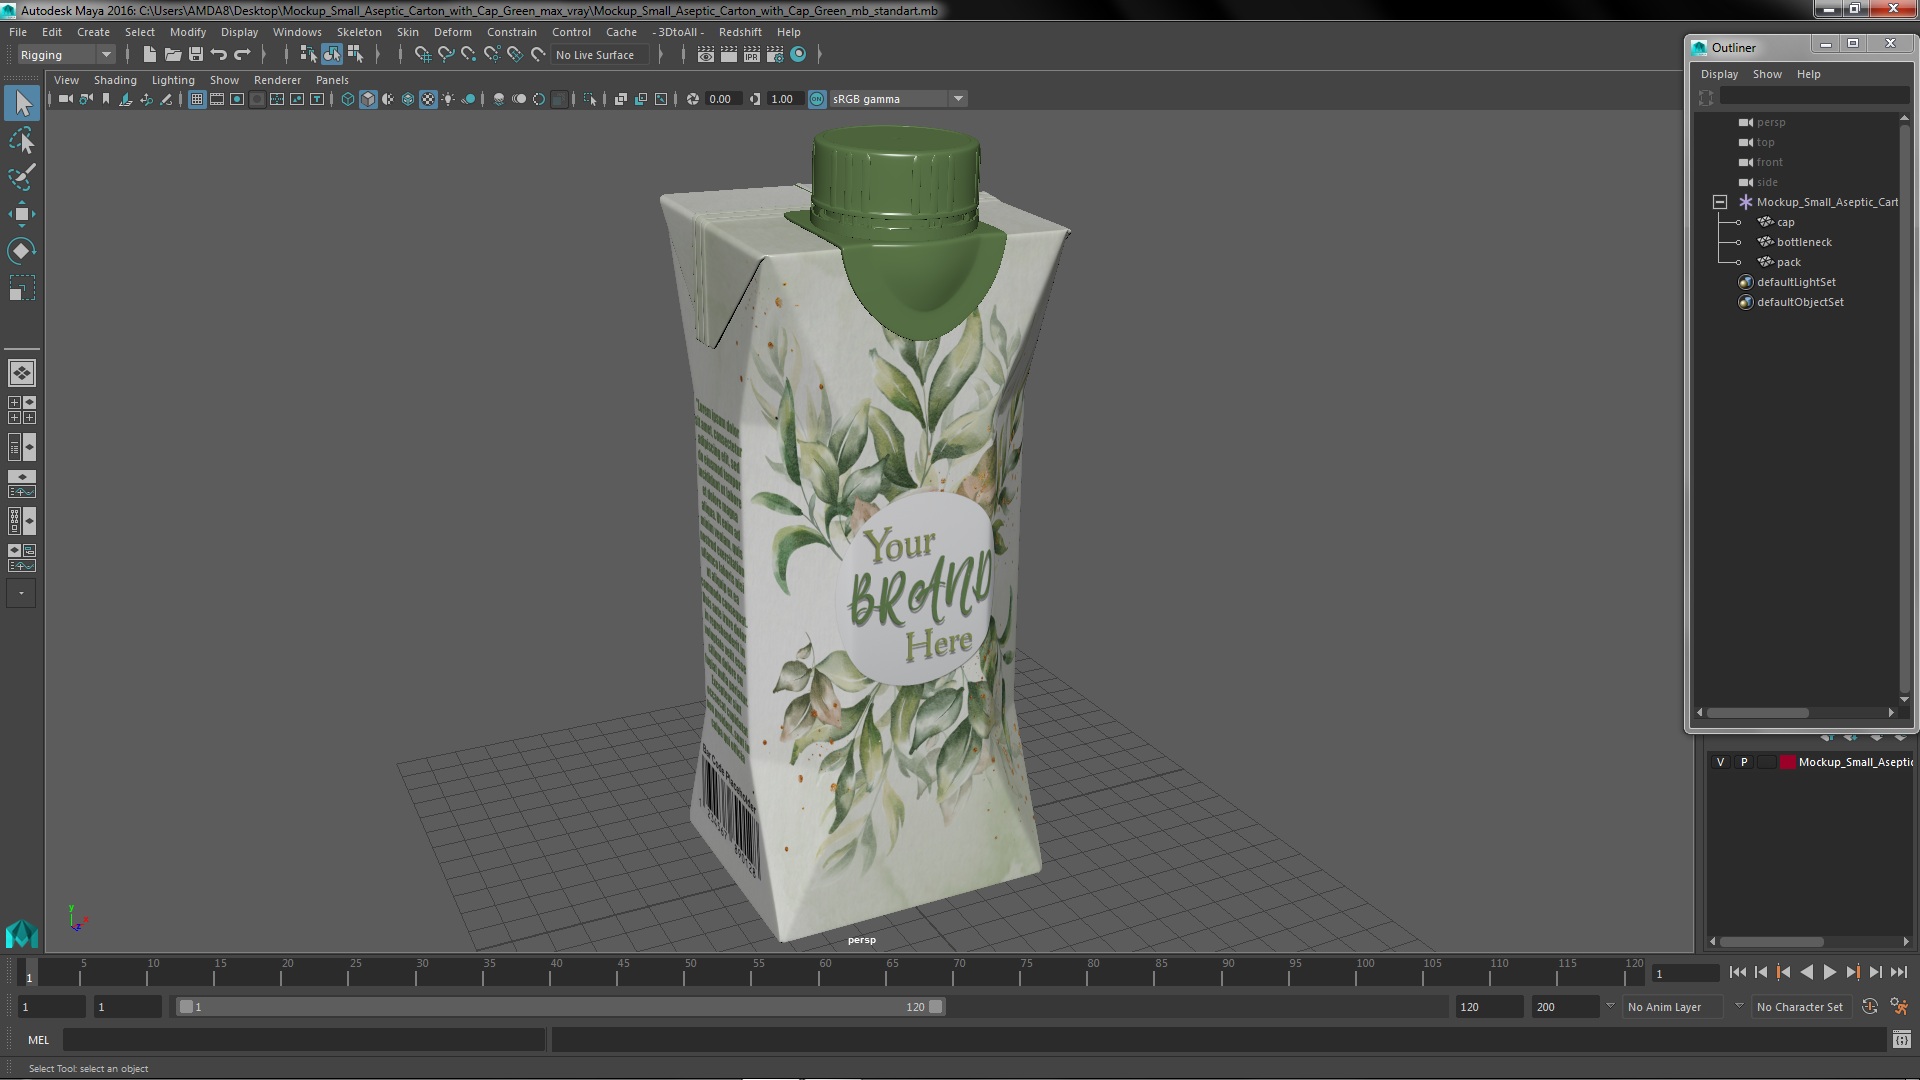Open Outliner Display menu
1920x1080 pixels.
[1719, 74]
